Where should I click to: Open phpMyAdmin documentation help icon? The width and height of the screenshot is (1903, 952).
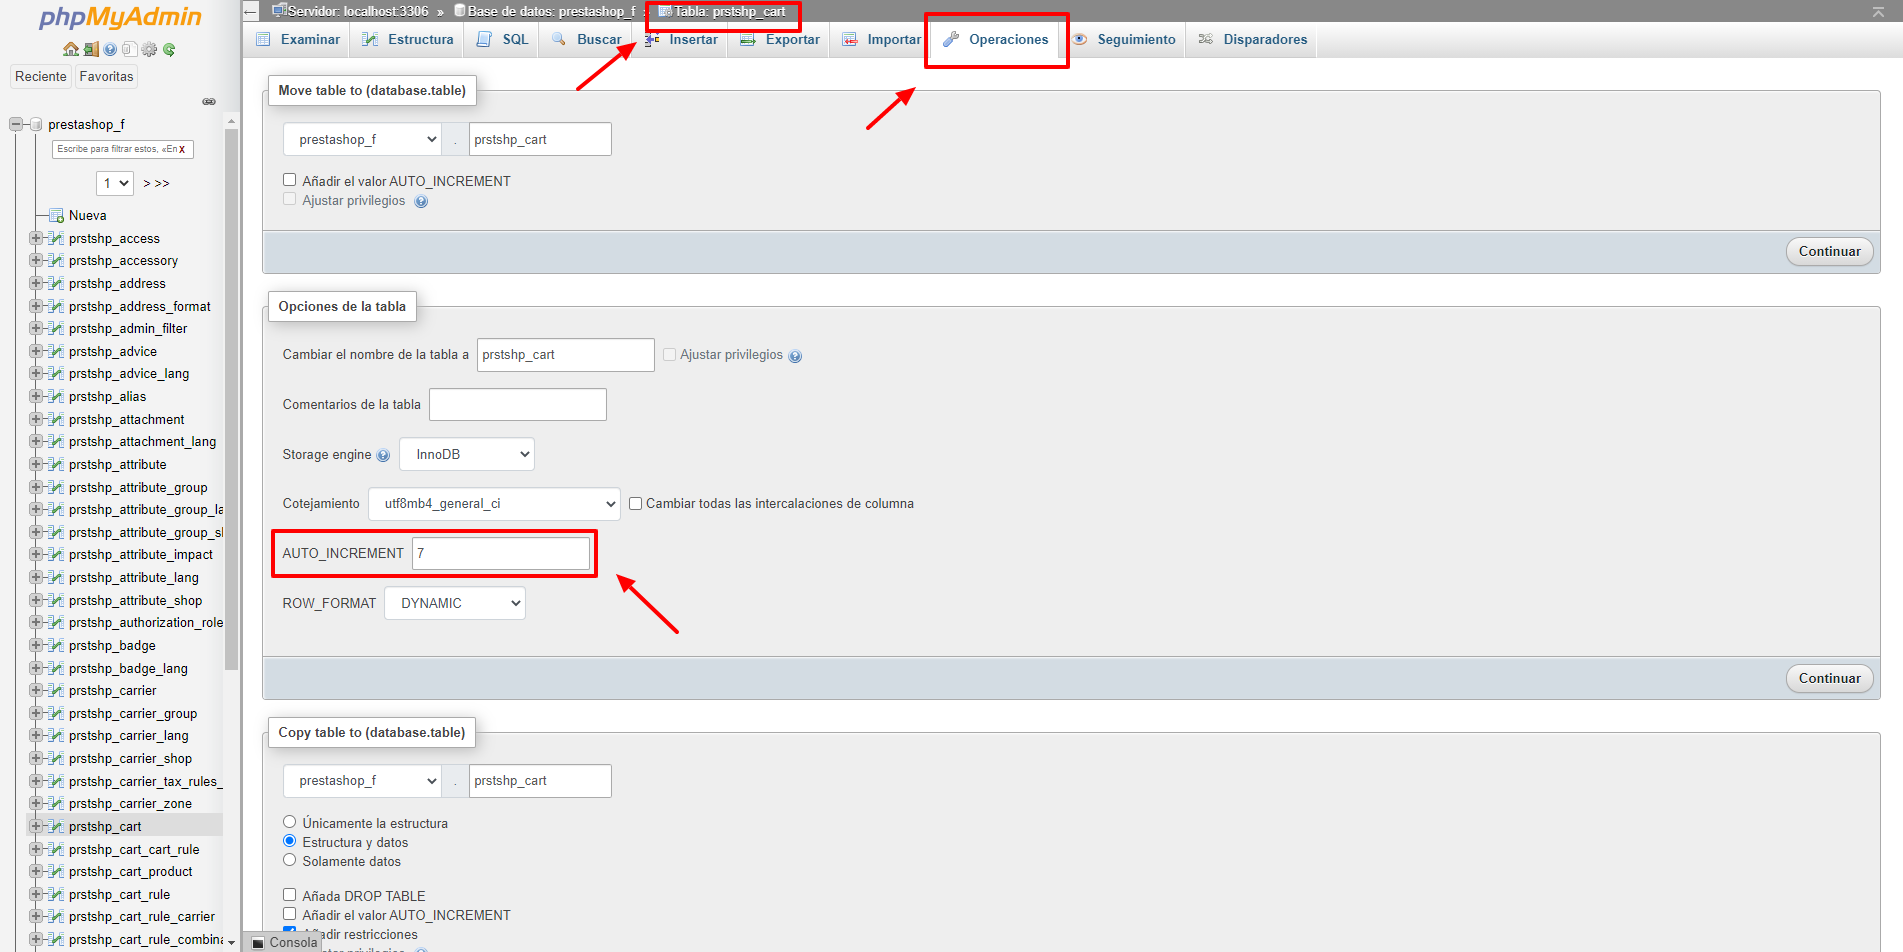point(110,49)
